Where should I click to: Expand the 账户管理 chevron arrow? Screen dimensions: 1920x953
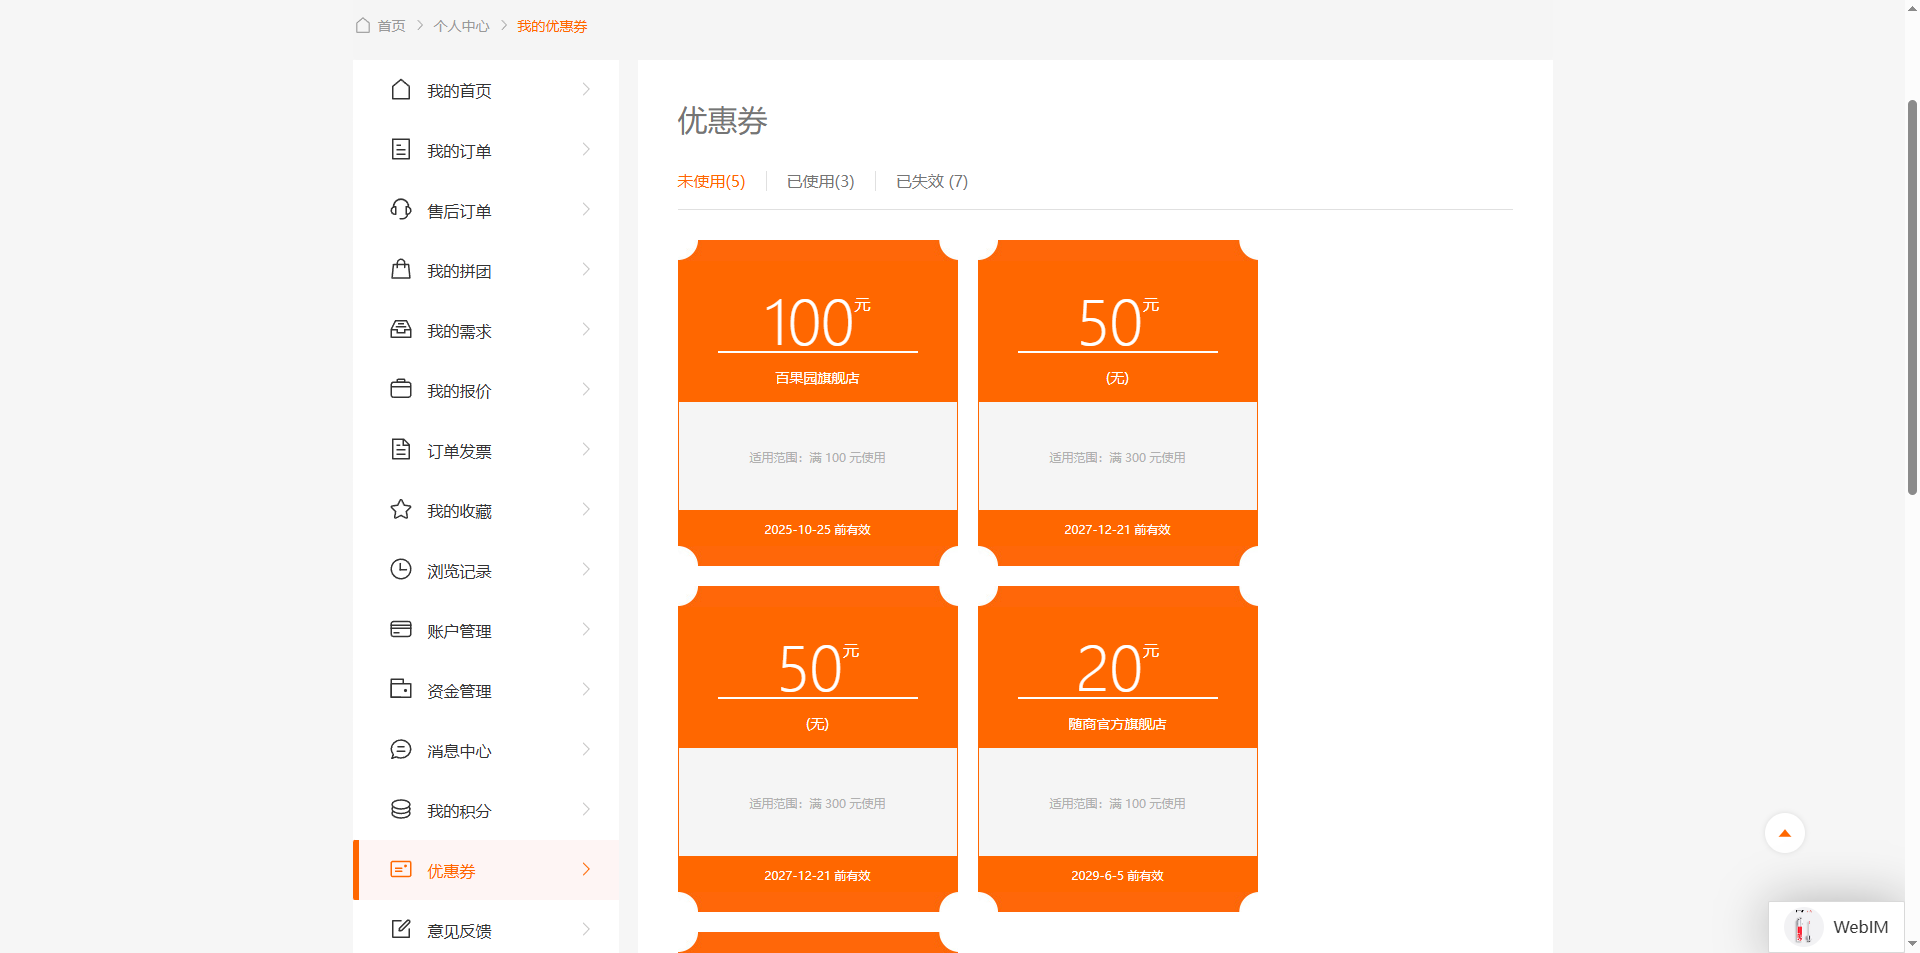[x=586, y=630]
